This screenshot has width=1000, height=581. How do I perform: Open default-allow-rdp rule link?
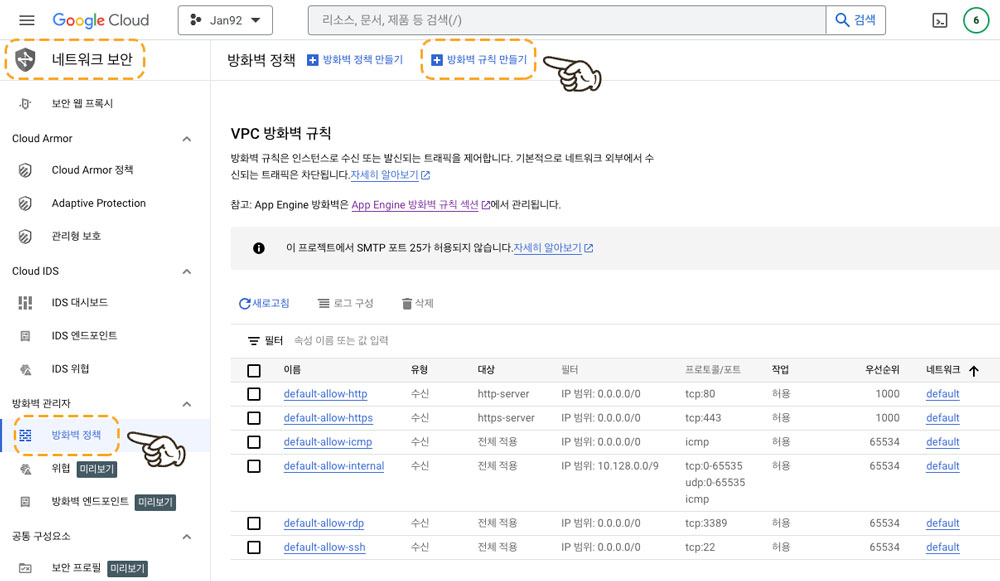pos(324,523)
